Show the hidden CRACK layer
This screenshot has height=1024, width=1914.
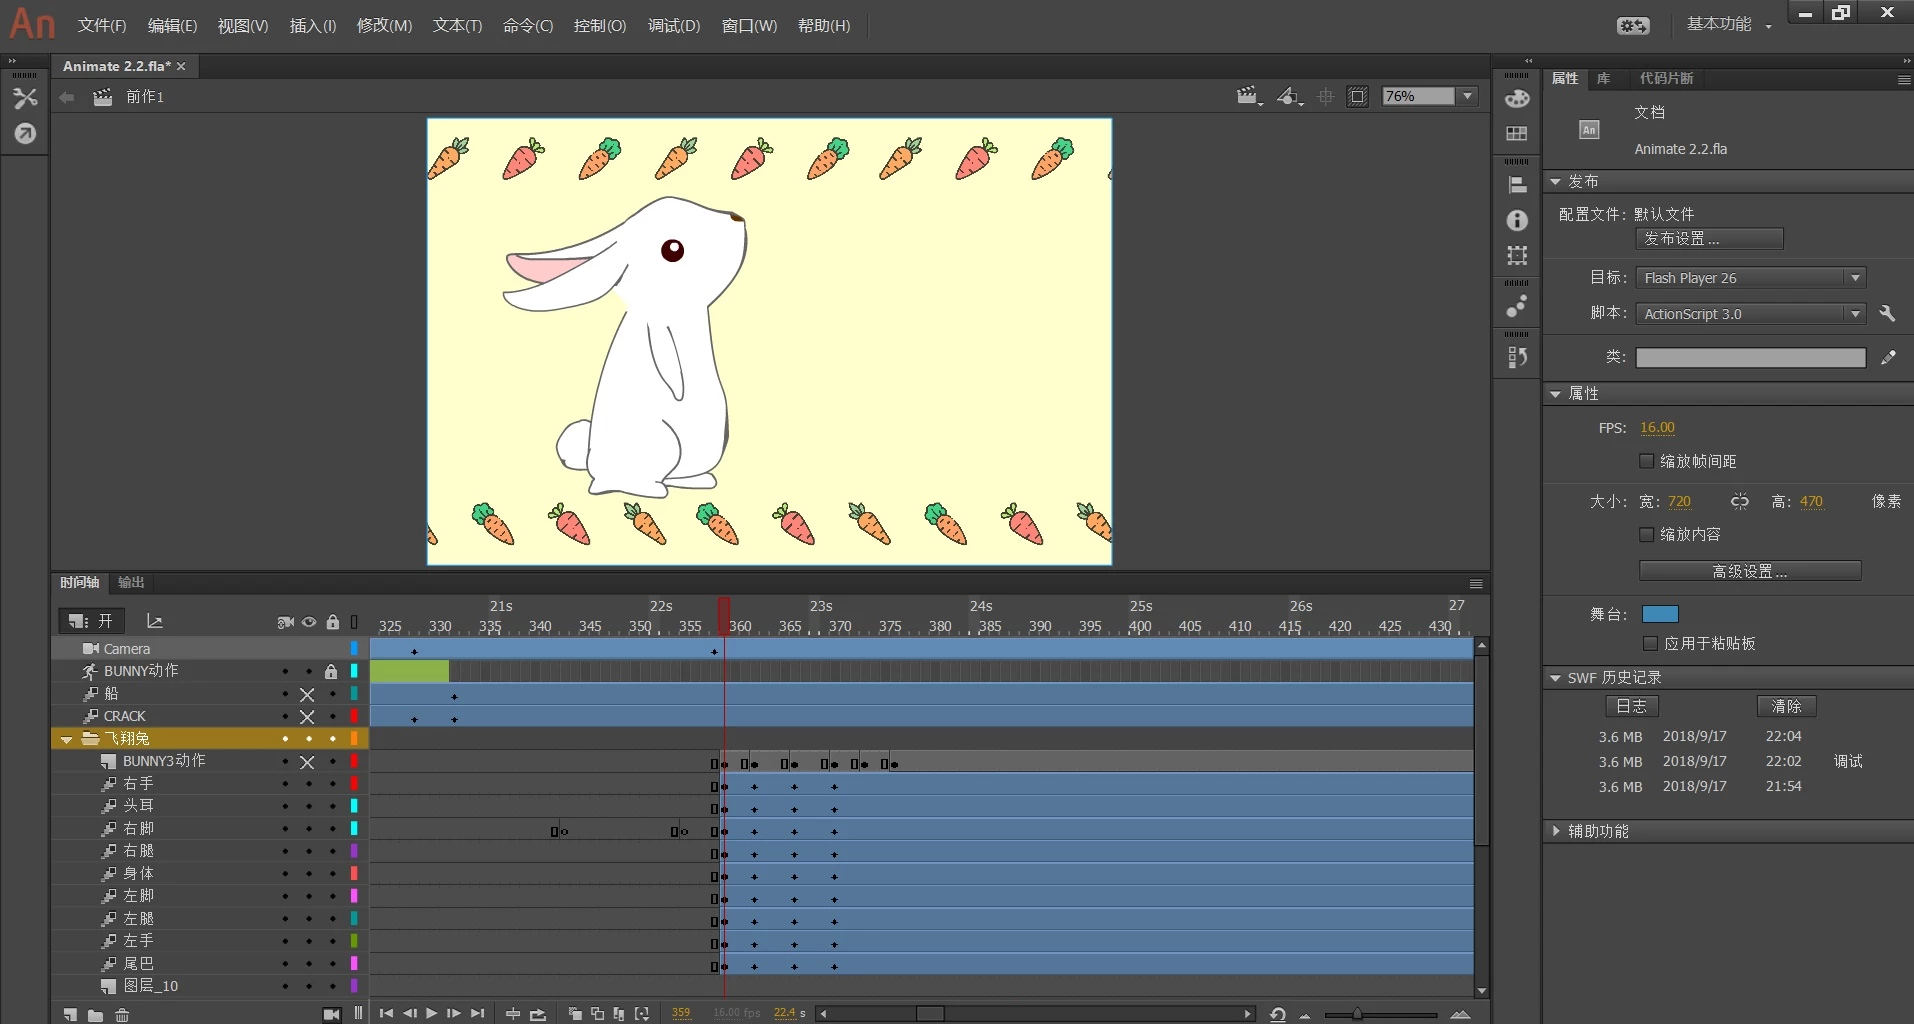(x=307, y=717)
